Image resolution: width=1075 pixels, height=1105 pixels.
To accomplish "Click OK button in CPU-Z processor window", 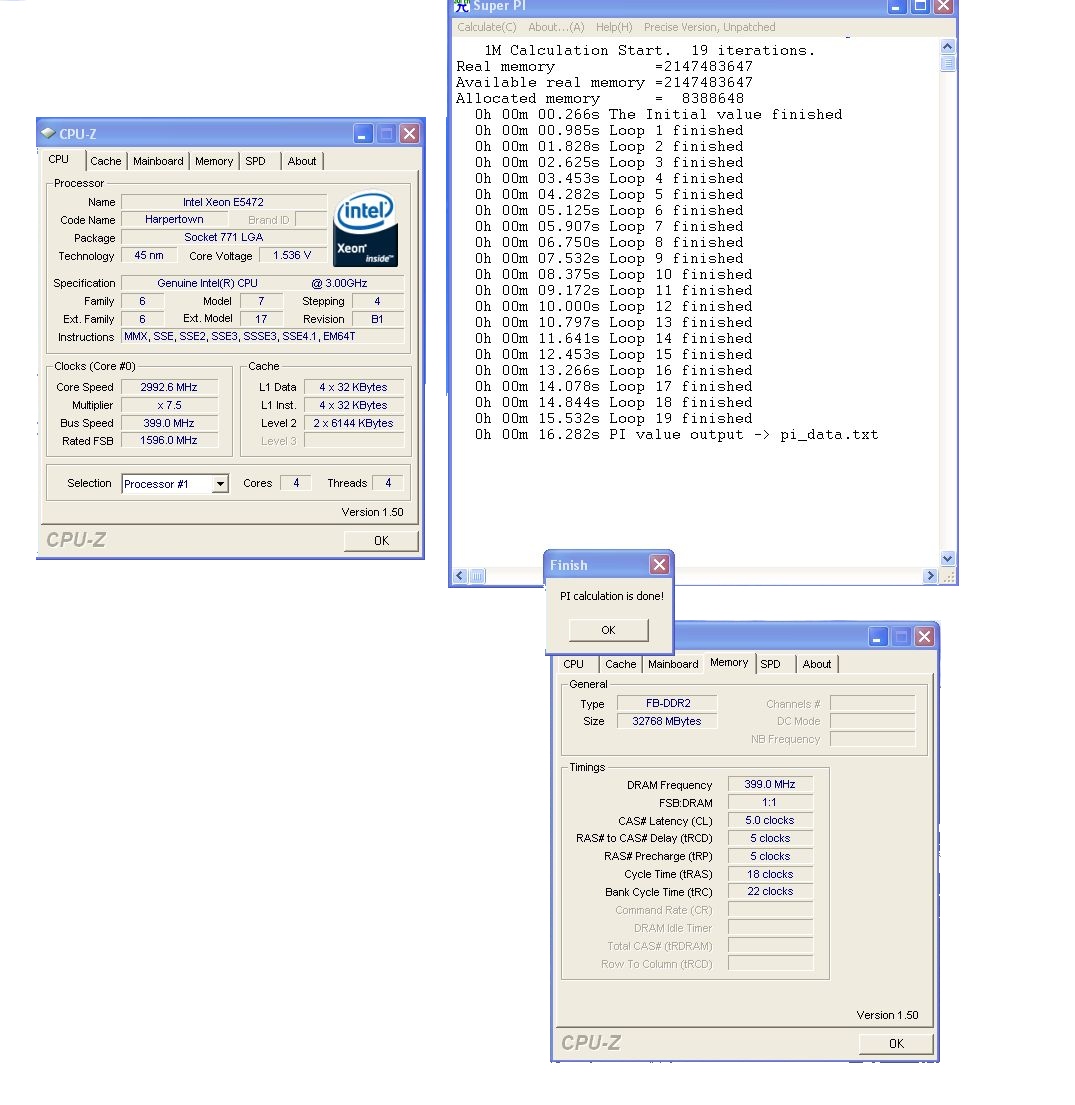I will (x=381, y=541).
